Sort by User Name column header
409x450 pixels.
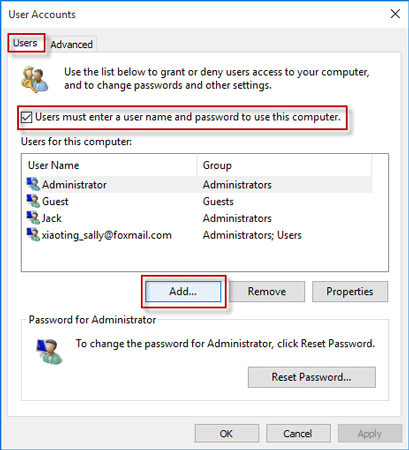click(109, 165)
